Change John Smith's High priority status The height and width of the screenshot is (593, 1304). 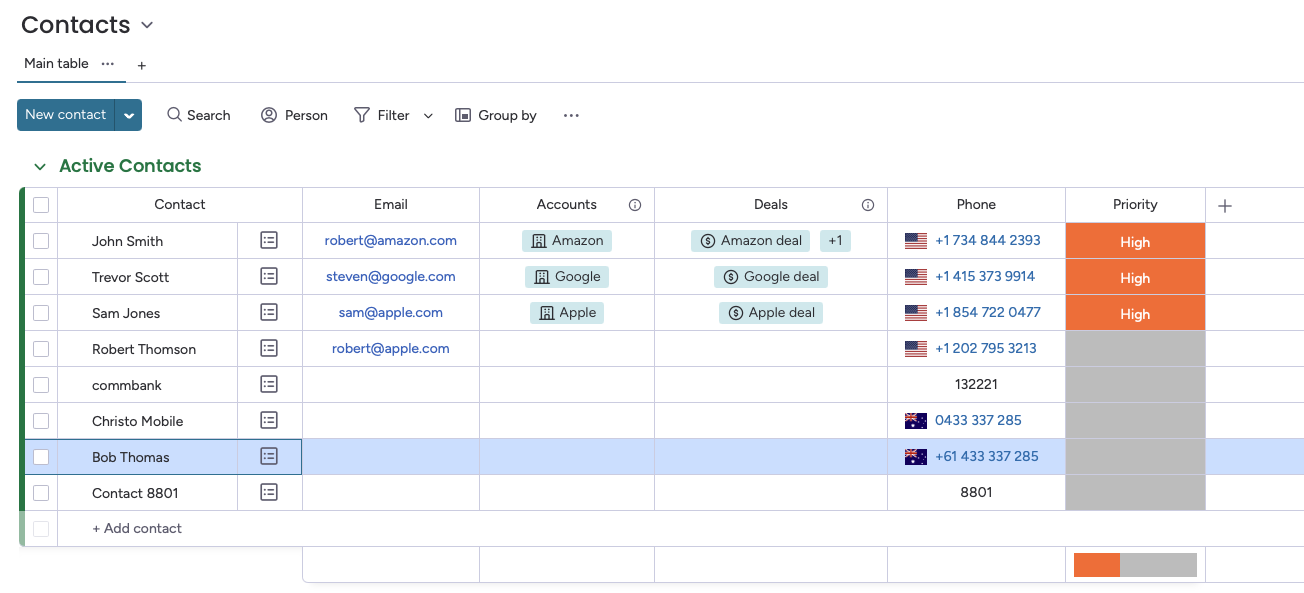[1135, 241]
